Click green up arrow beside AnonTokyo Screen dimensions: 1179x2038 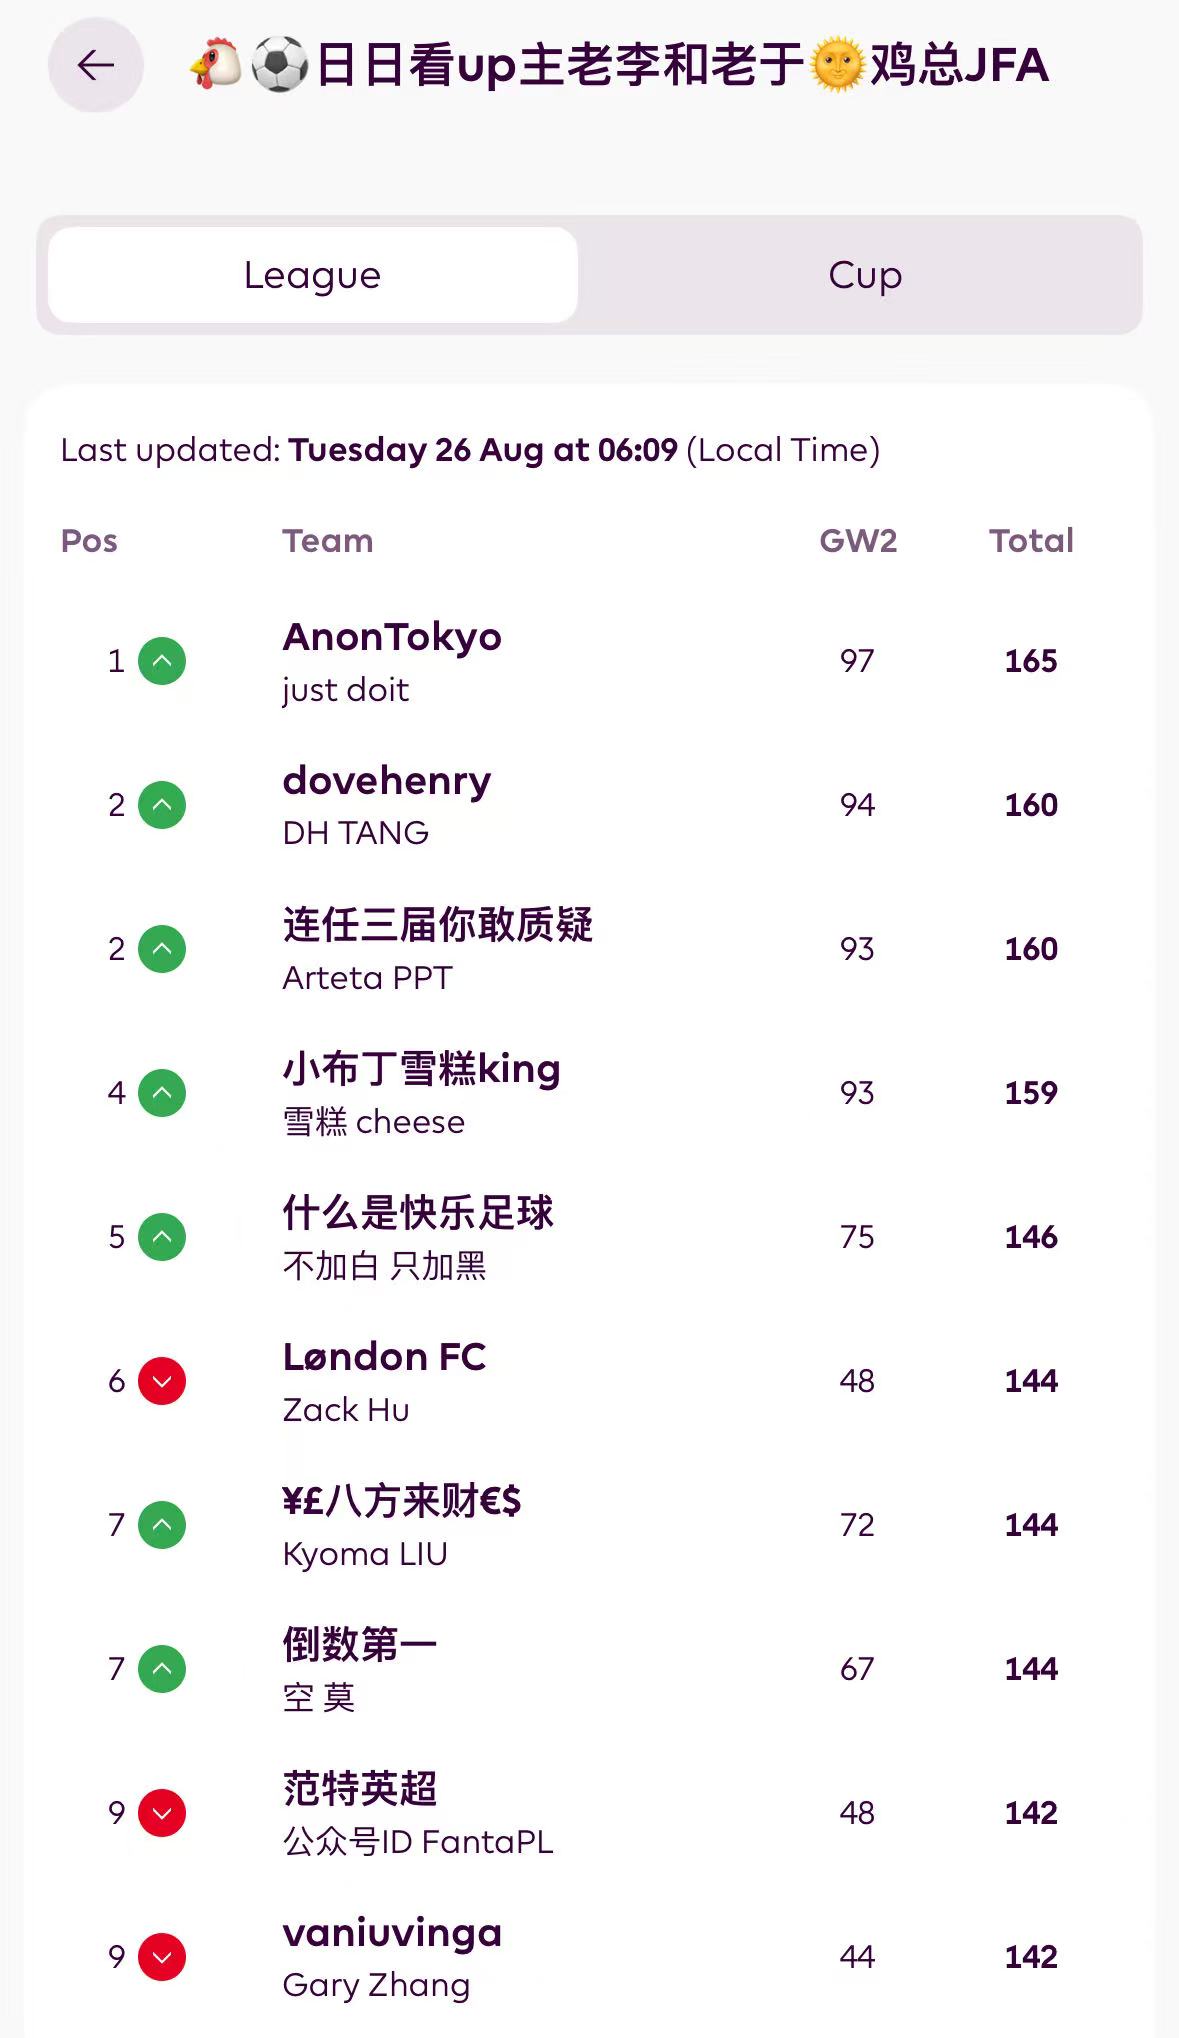click(x=162, y=661)
